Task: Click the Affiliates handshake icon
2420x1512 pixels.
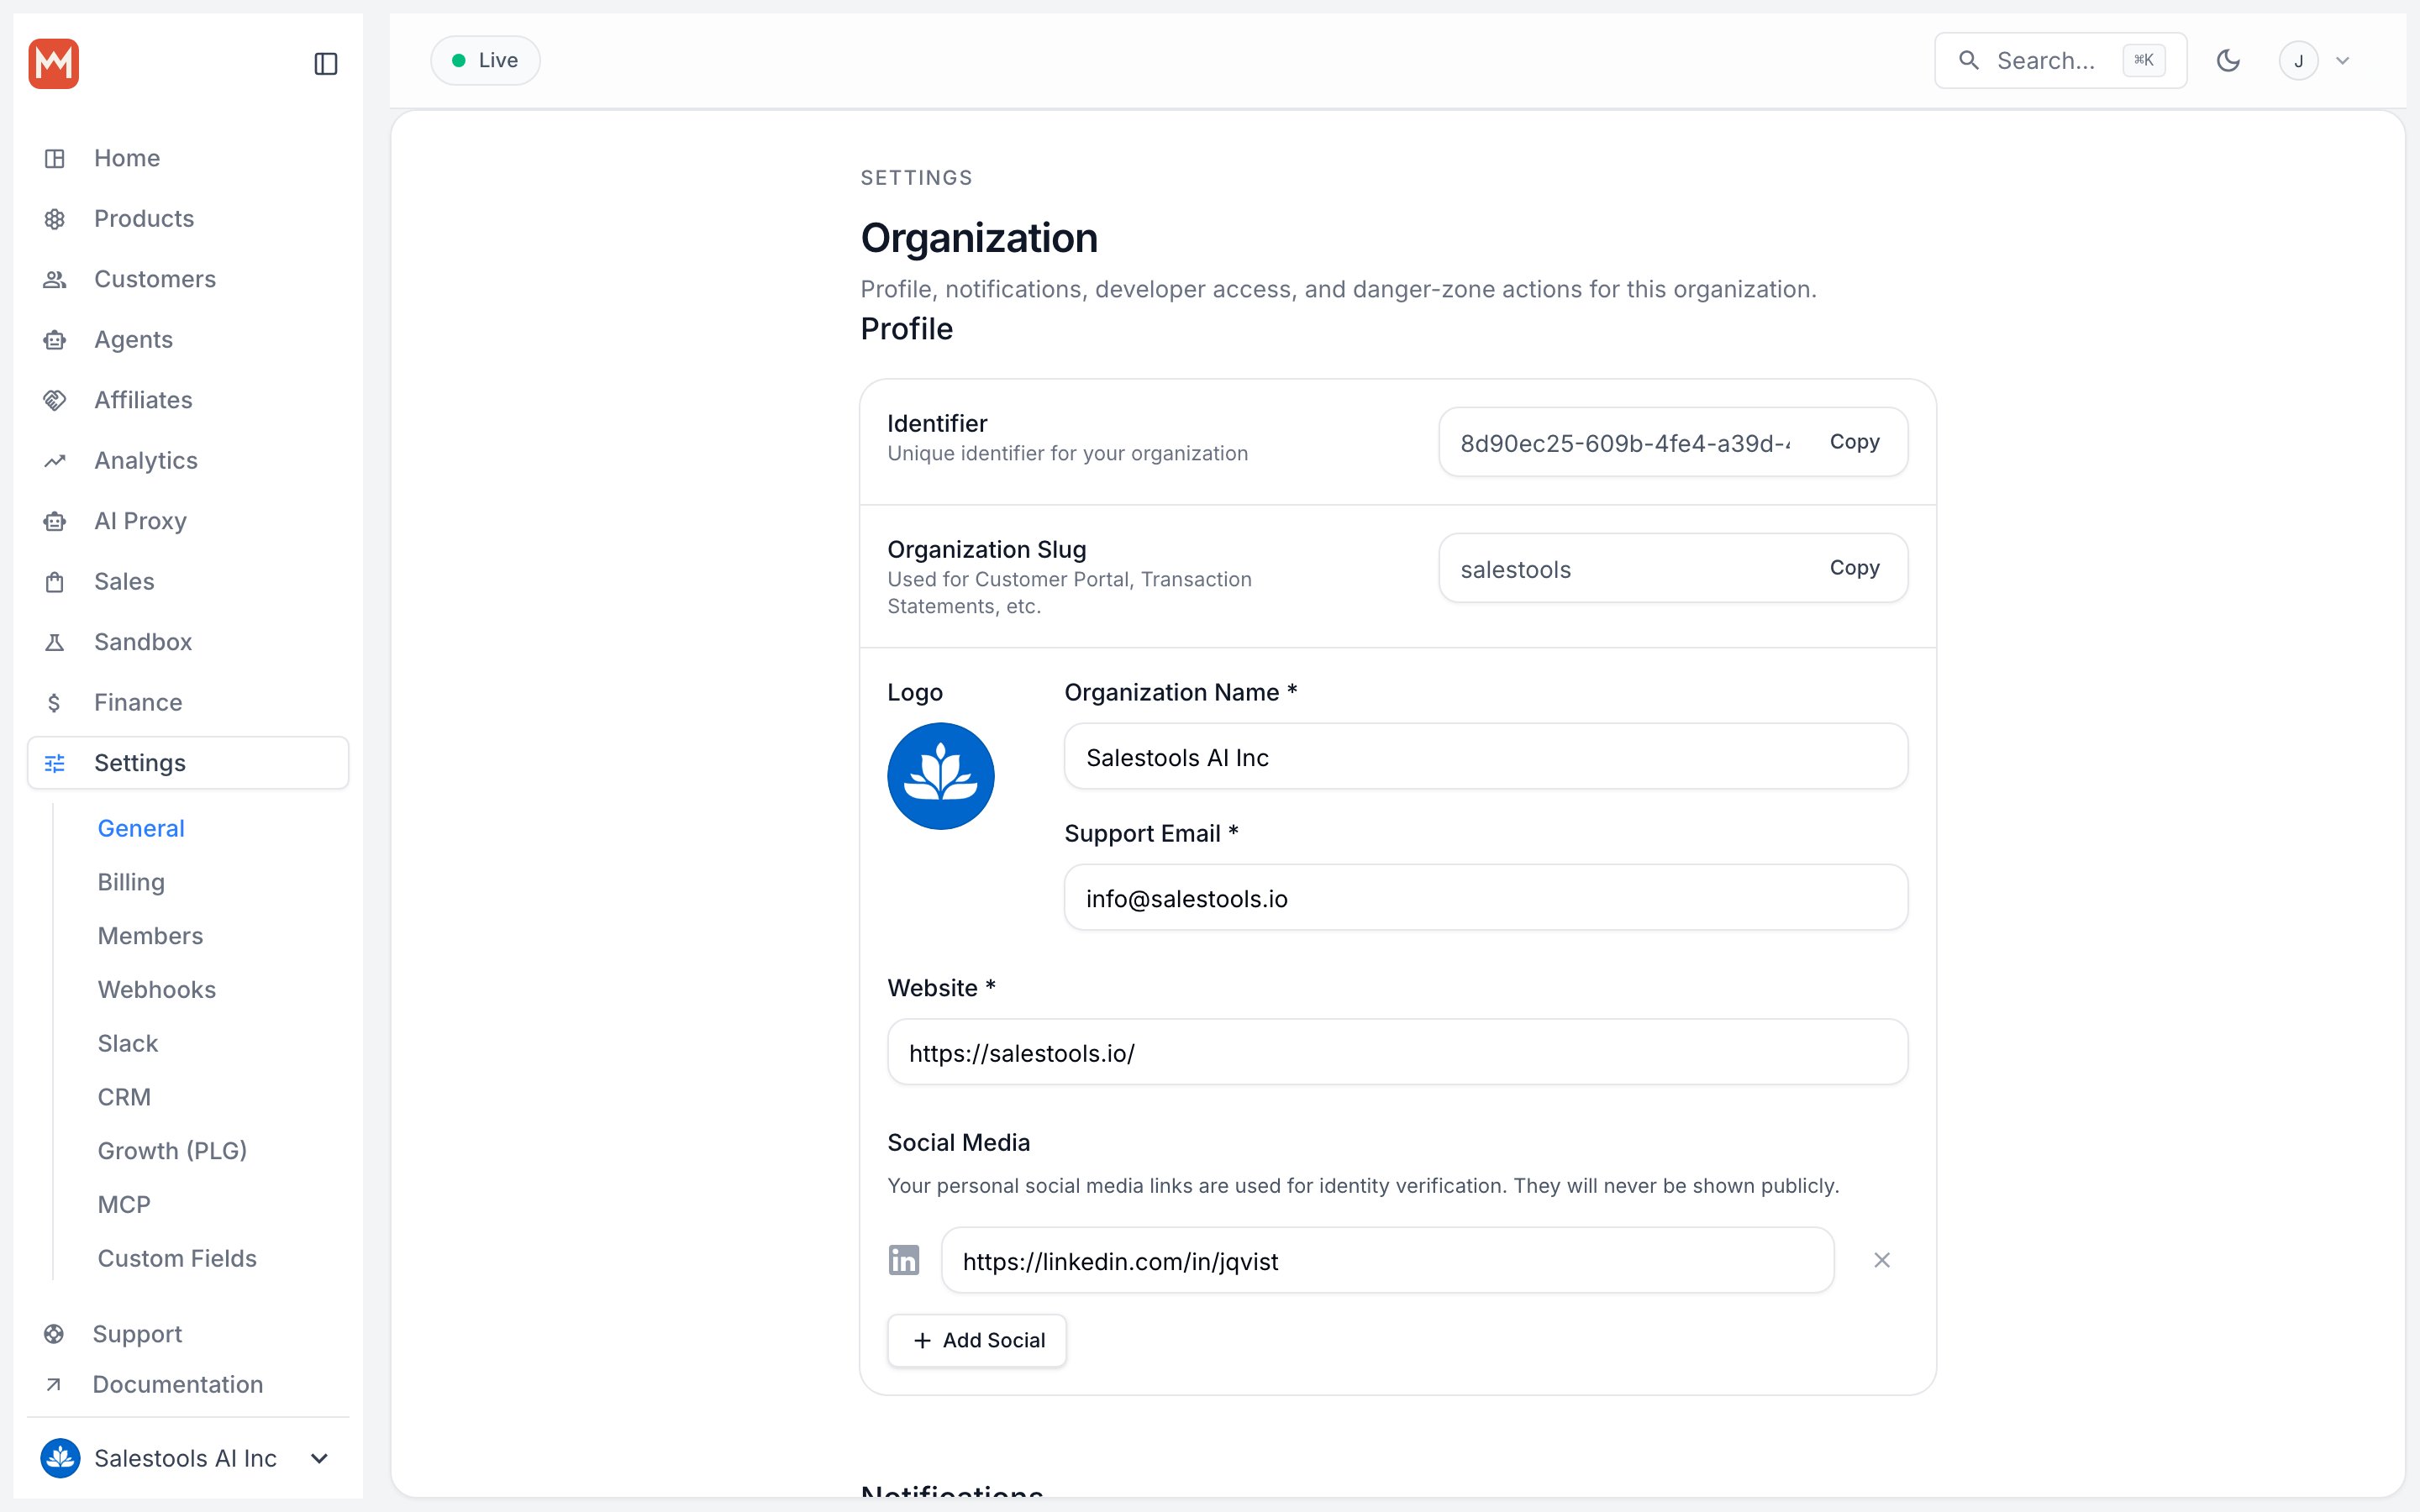Action: click(55, 400)
